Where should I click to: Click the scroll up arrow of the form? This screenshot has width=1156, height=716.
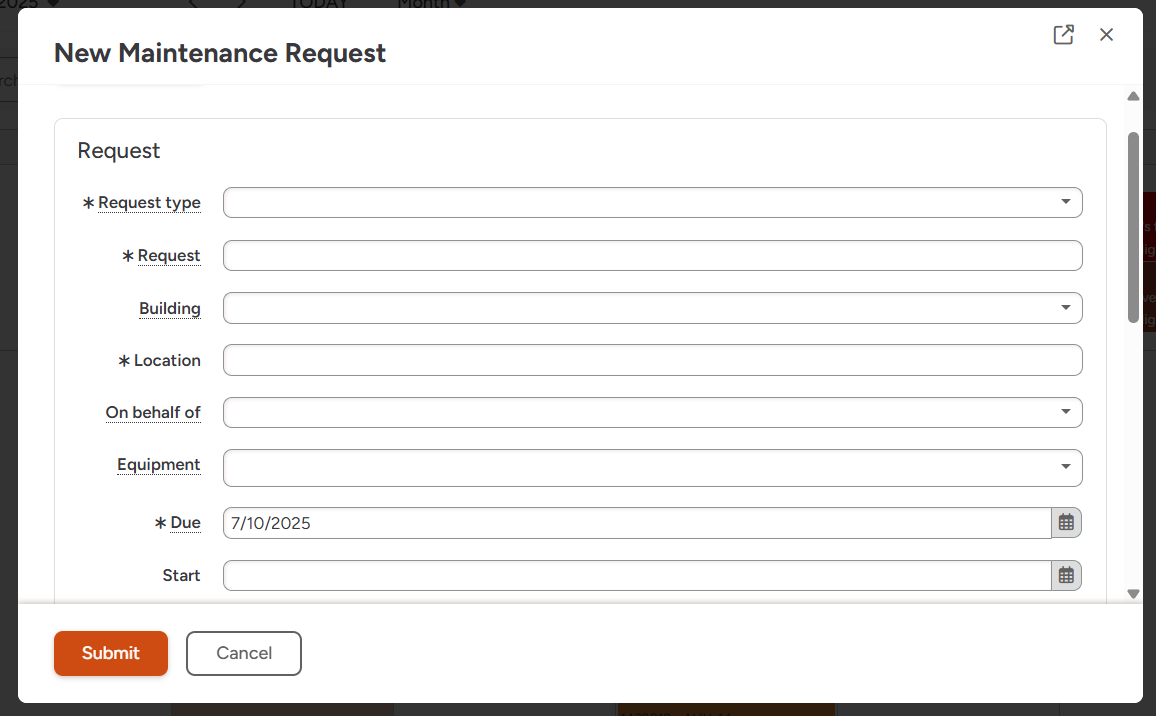tap(1133, 96)
